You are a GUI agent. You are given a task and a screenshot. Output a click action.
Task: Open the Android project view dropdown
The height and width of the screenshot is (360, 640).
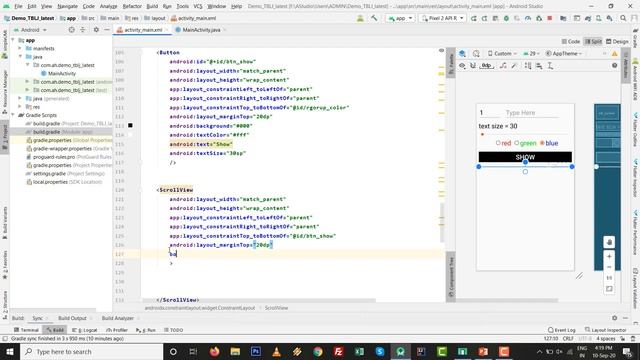(30, 30)
